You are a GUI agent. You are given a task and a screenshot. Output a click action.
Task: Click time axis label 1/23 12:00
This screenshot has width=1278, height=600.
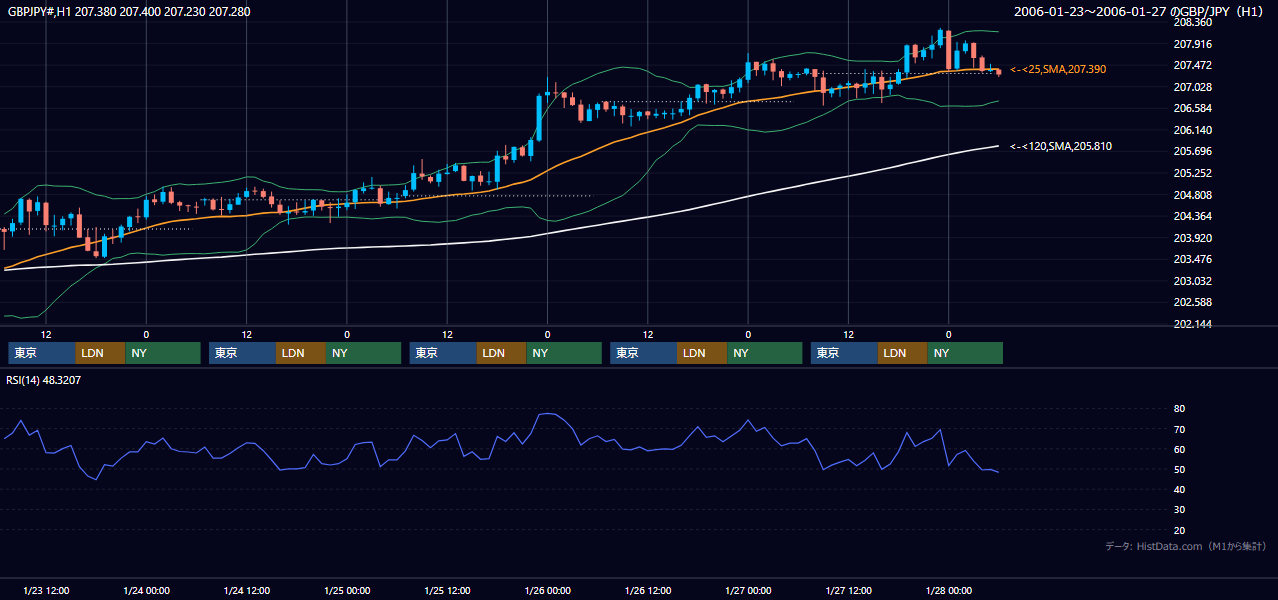click(x=46, y=590)
